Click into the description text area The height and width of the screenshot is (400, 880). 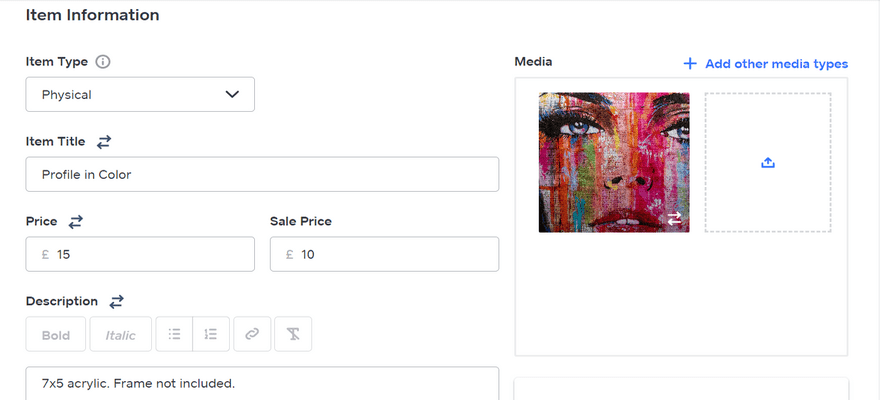tap(262, 383)
